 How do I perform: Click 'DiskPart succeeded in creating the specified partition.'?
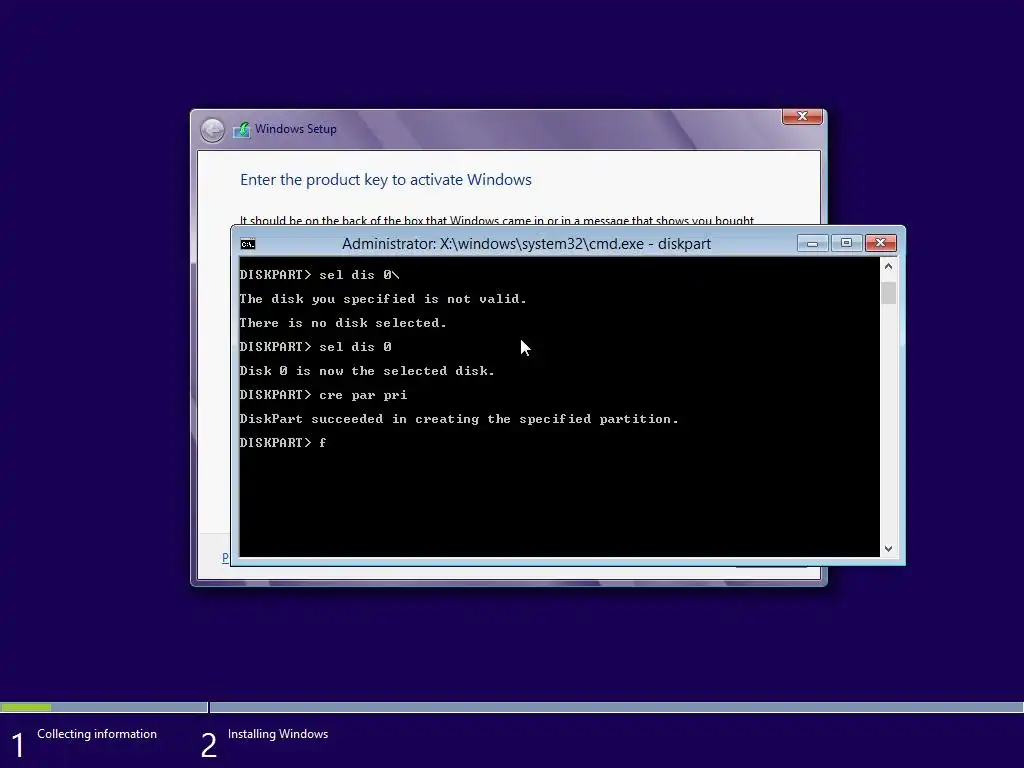pyautogui.click(x=459, y=419)
